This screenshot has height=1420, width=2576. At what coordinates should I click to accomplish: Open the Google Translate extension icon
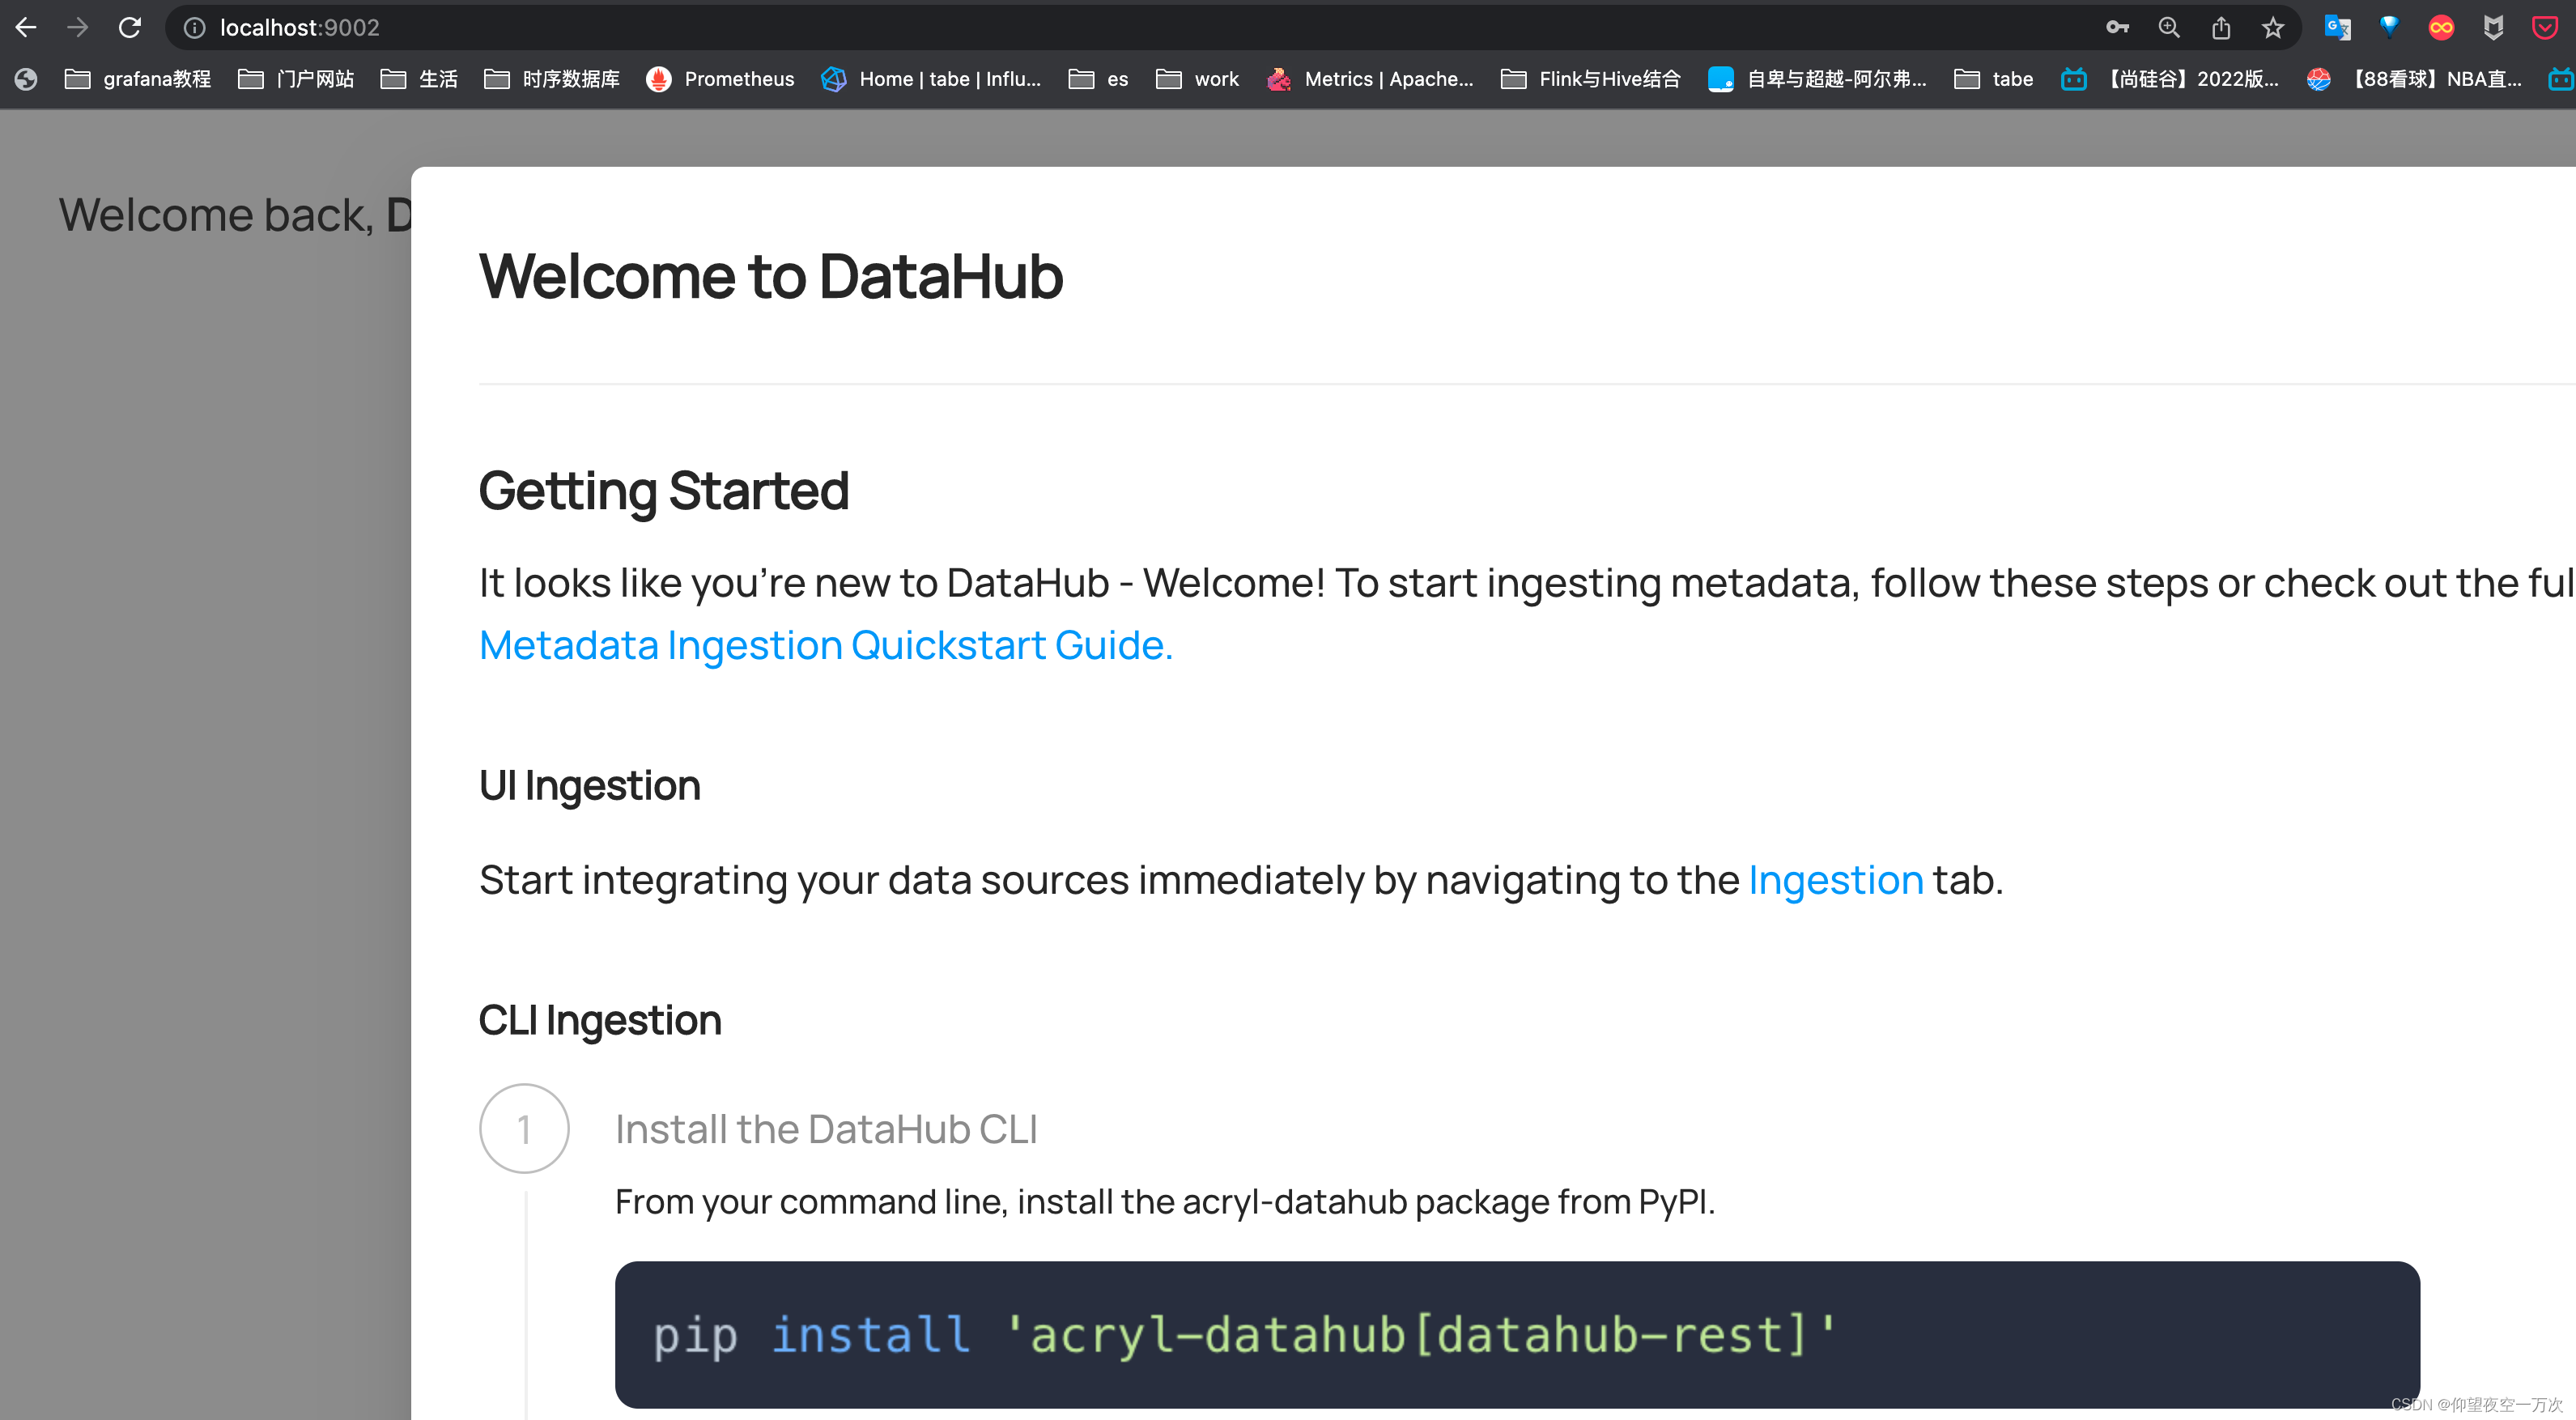coord(2338,27)
